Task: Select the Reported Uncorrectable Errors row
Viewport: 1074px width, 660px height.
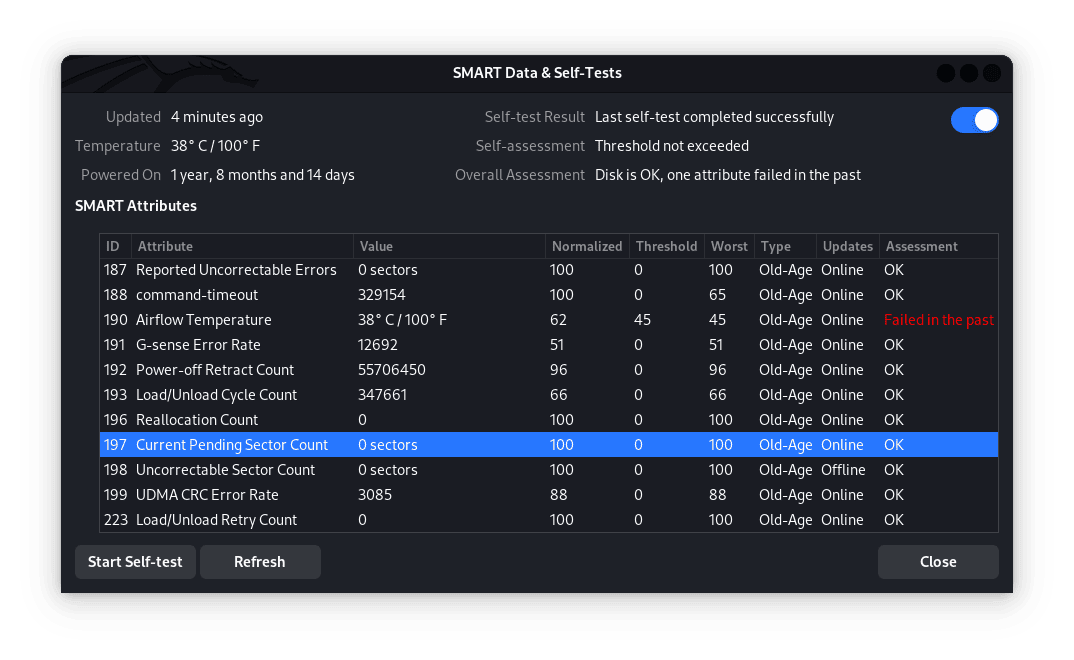Action: (549, 270)
